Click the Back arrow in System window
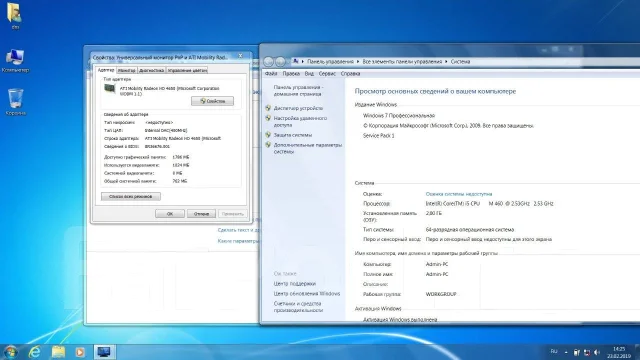The height and width of the screenshot is (360, 640). 268,62
